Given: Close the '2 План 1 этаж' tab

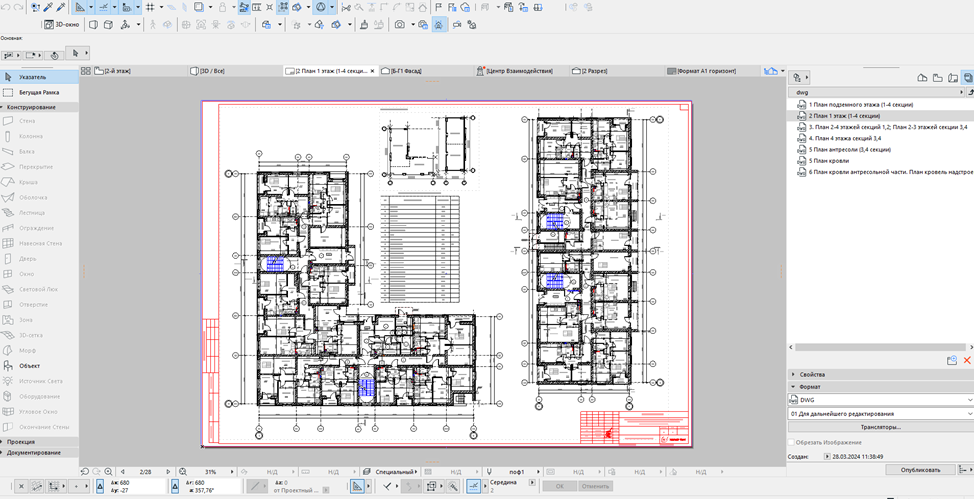Looking at the screenshot, I should (373, 71).
